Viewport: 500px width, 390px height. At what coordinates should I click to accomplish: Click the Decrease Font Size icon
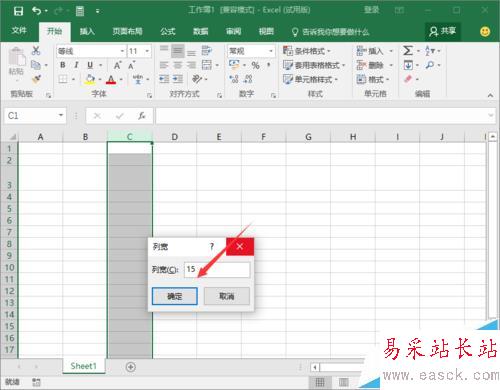coord(132,65)
